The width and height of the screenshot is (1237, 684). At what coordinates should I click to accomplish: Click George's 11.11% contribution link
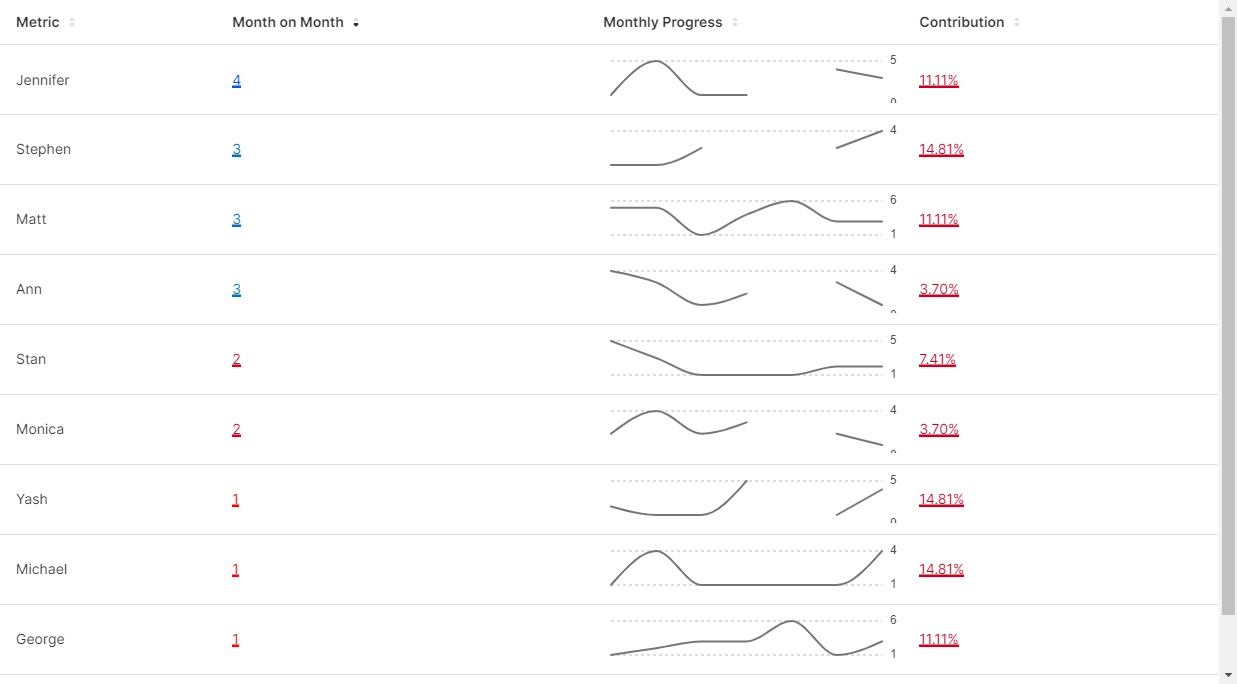(x=939, y=639)
